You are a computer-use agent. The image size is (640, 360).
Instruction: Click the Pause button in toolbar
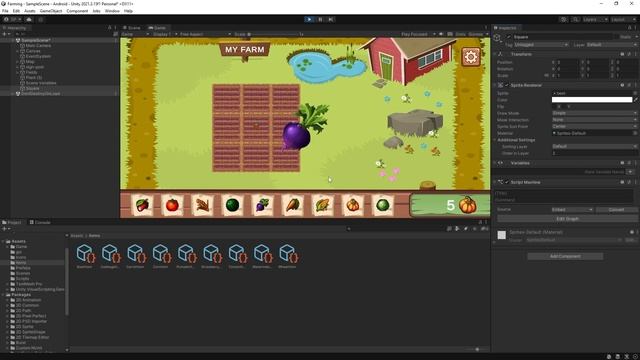pyautogui.click(x=320, y=19)
